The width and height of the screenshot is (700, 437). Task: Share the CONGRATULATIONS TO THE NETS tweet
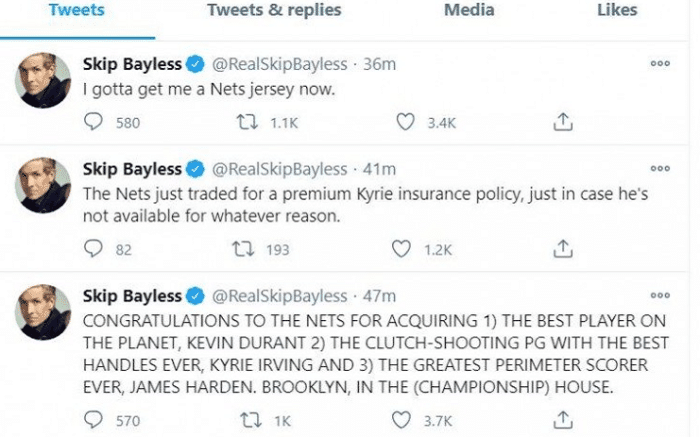(x=563, y=420)
